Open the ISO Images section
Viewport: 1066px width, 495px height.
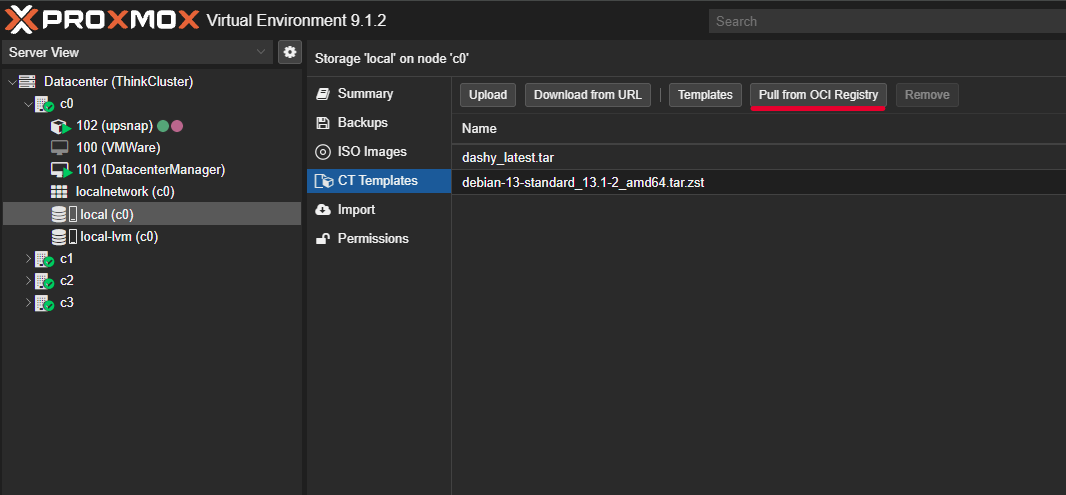(371, 152)
